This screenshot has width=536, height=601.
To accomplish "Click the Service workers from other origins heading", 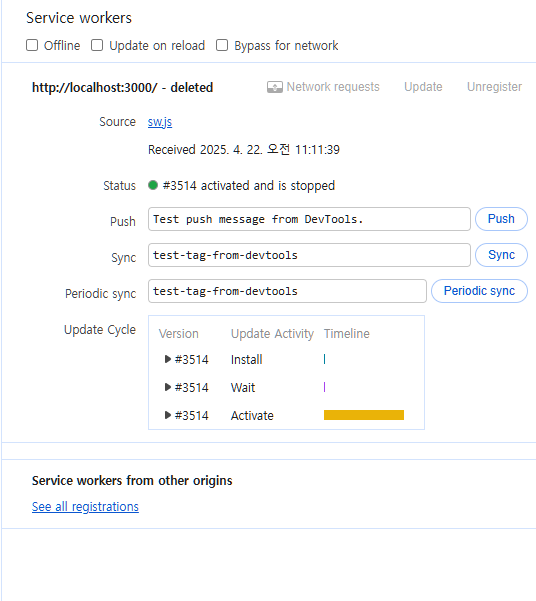I will (132, 481).
